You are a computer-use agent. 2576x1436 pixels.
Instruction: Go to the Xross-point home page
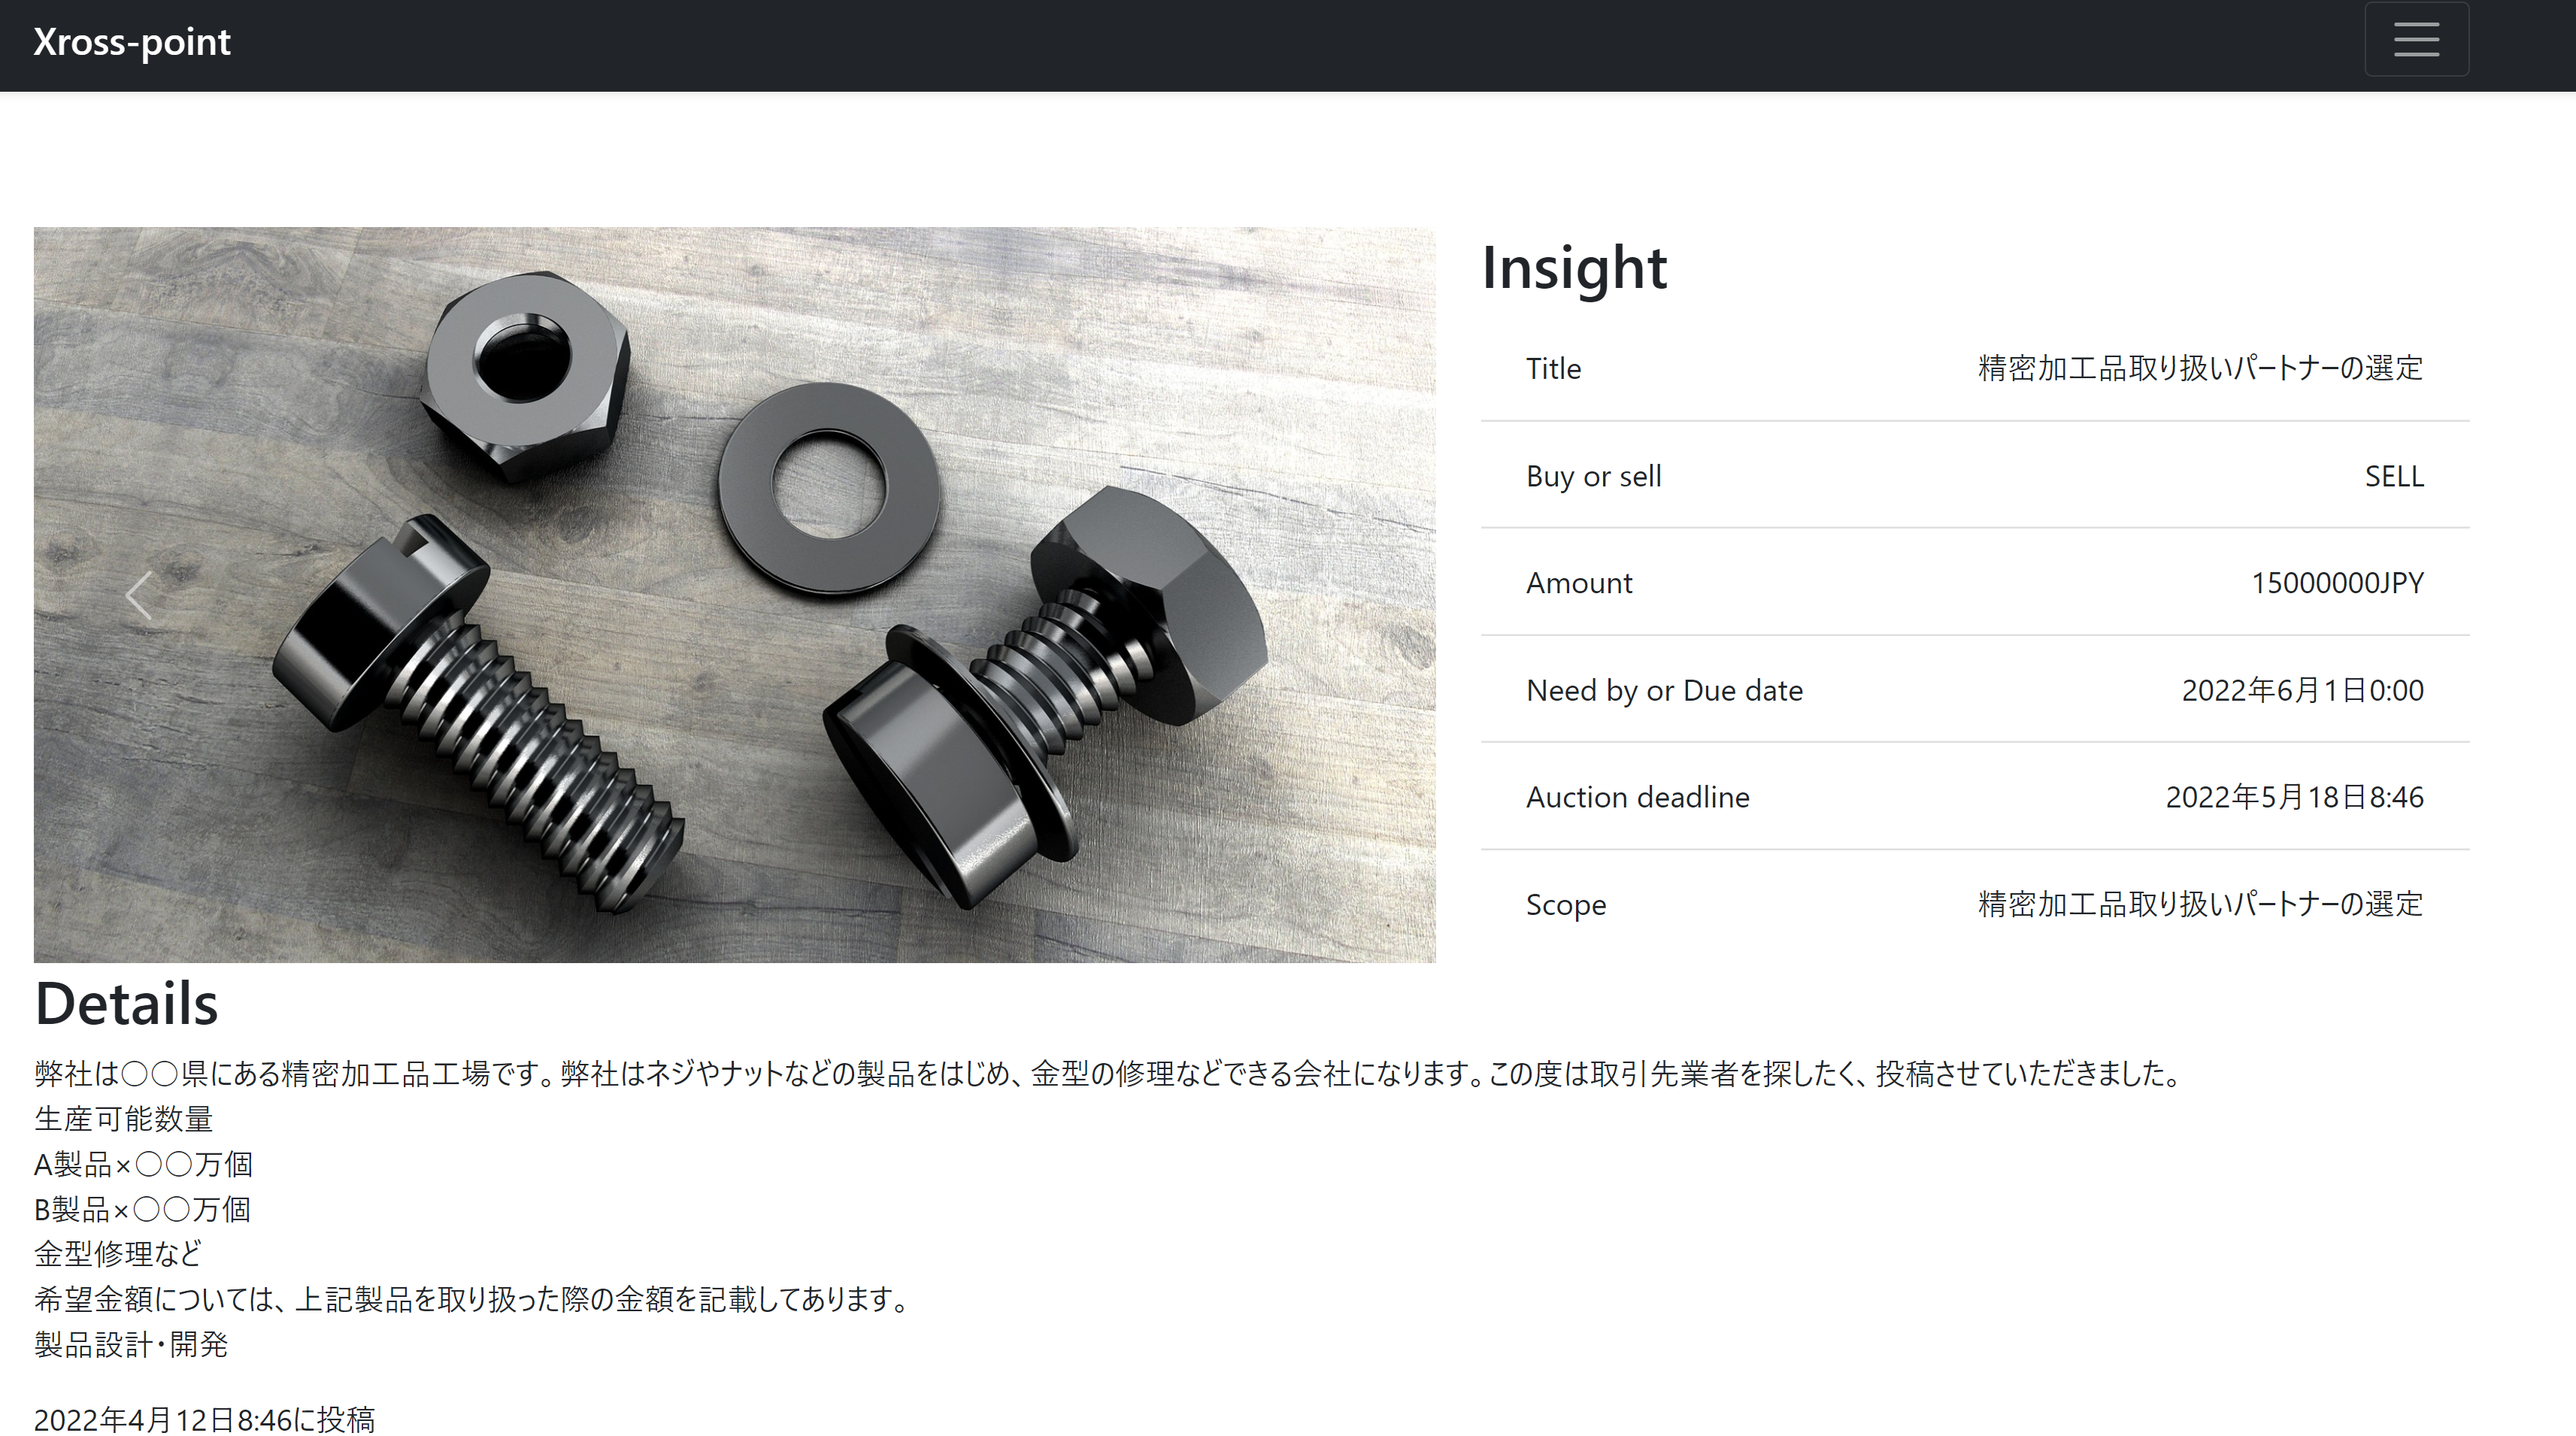tap(132, 42)
